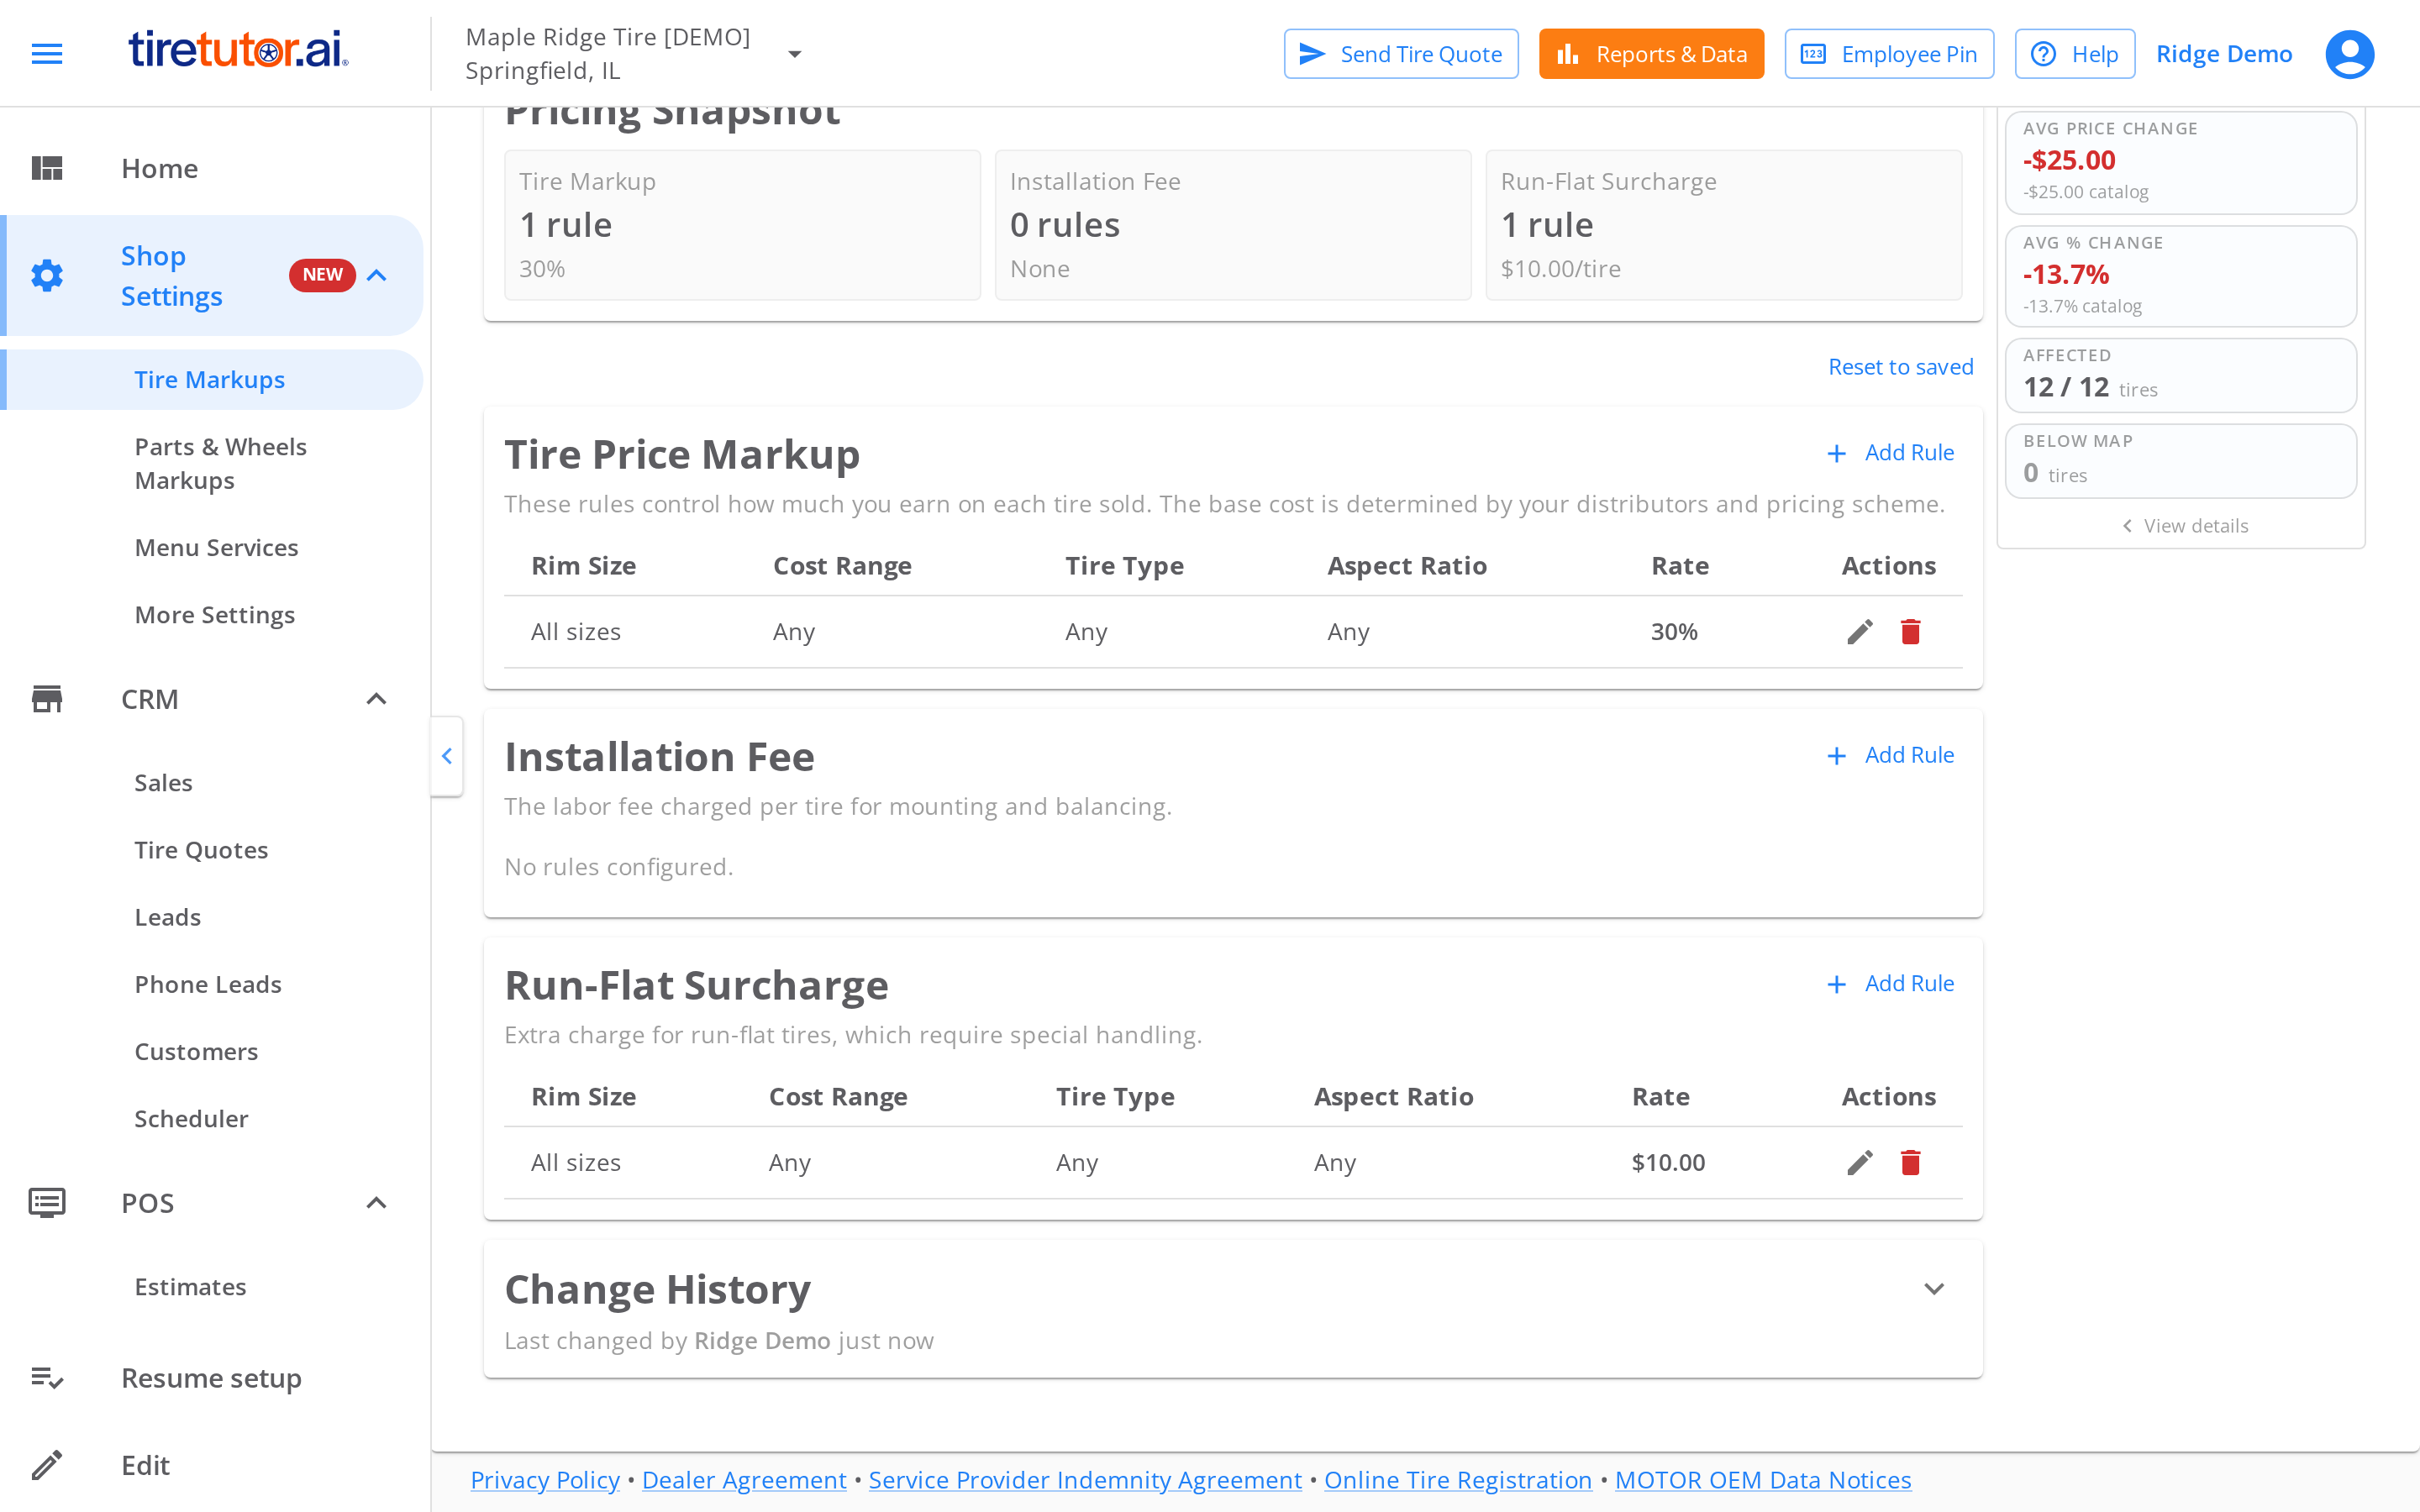Edit the $10.00 run-flat surcharge rule
This screenshot has width=2420, height=1512.
click(x=1859, y=1163)
